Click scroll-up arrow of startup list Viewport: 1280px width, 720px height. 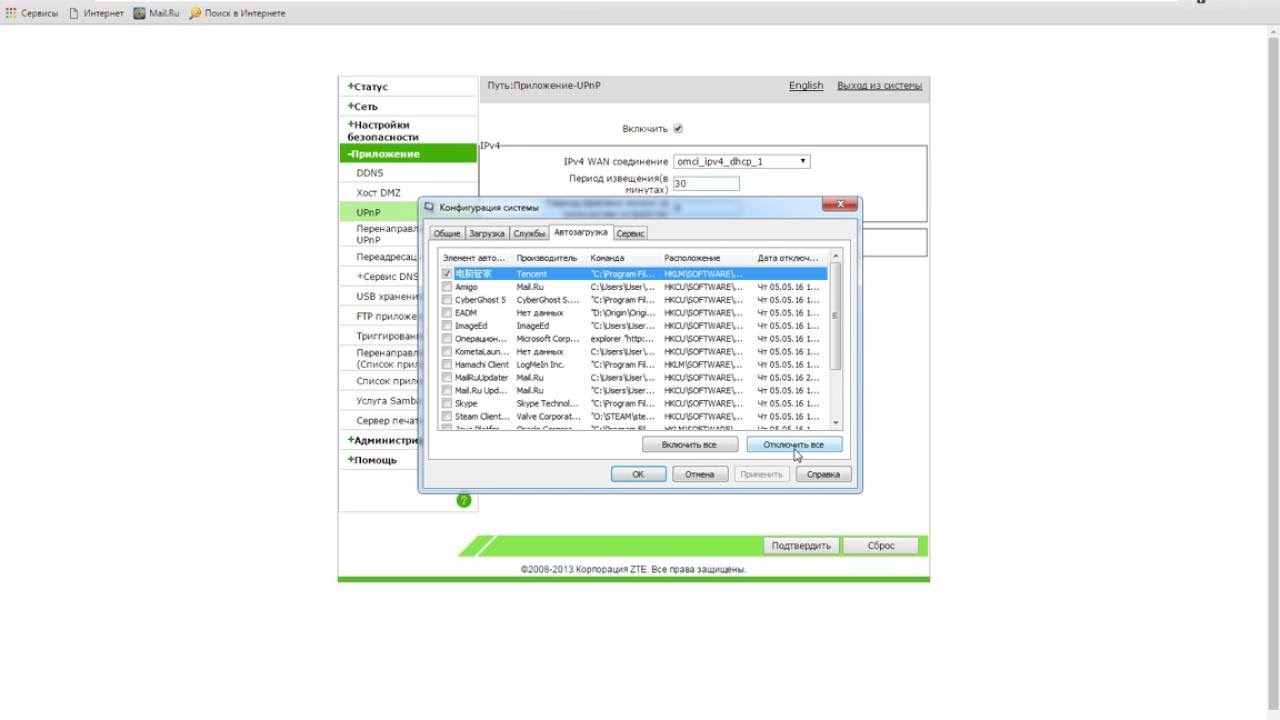pos(836,256)
